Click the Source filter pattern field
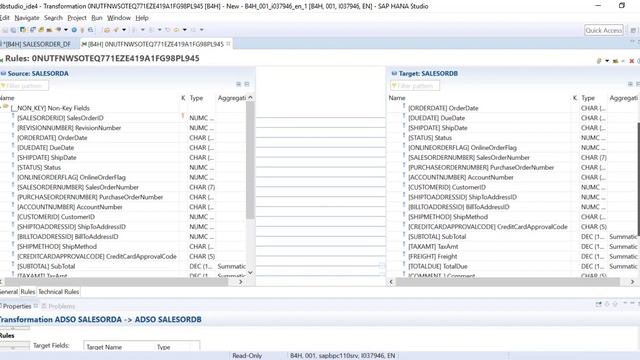The height and width of the screenshot is (360, 640). (x=24, y=86)
